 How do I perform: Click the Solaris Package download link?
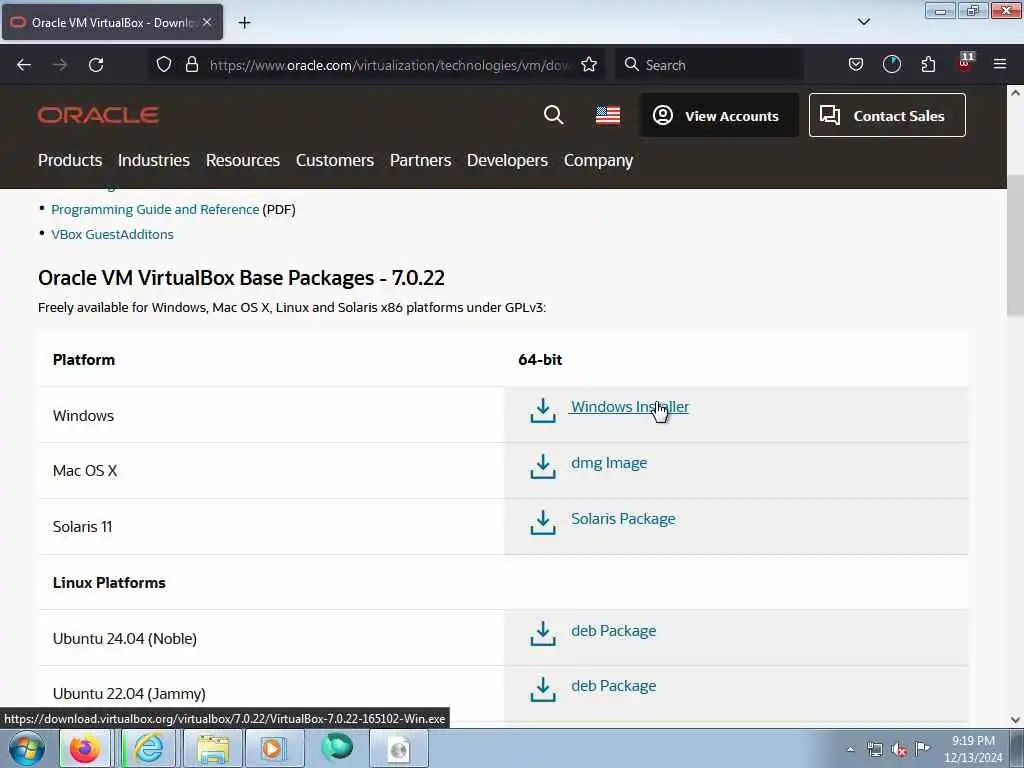pyautogui.click(x=623, y=519)
